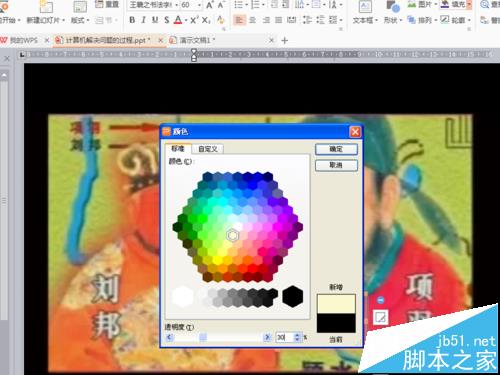Click the 文本框 text box icon

[365, 7]
